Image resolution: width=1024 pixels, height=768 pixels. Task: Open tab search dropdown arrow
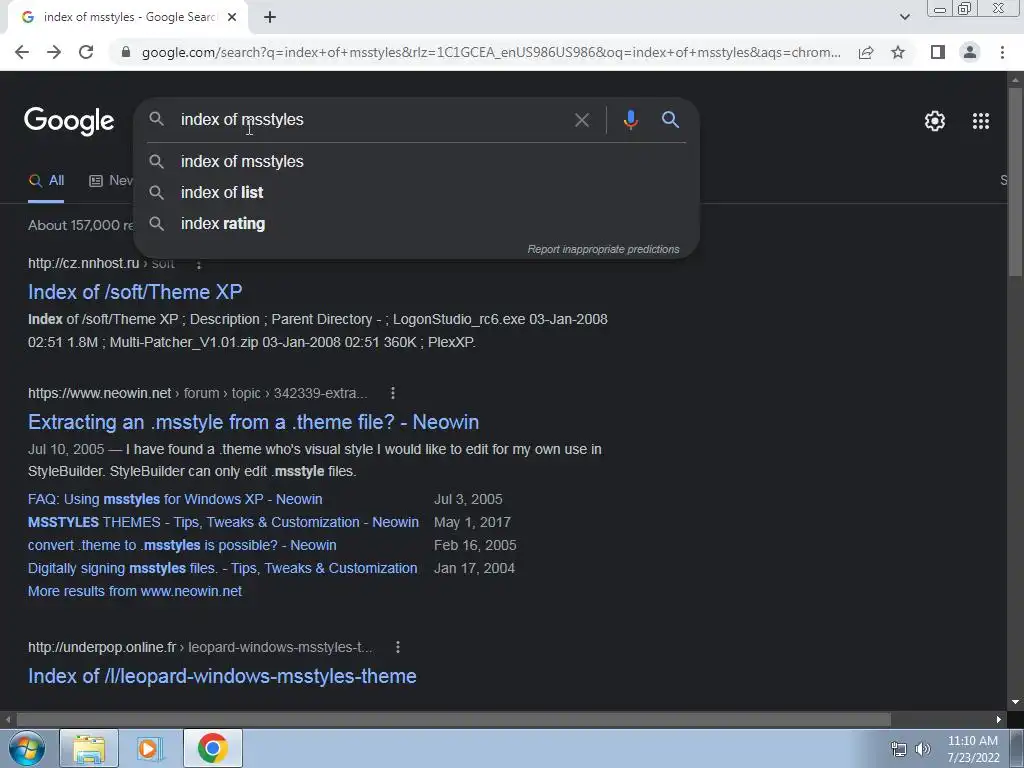(x=904, y=17)
